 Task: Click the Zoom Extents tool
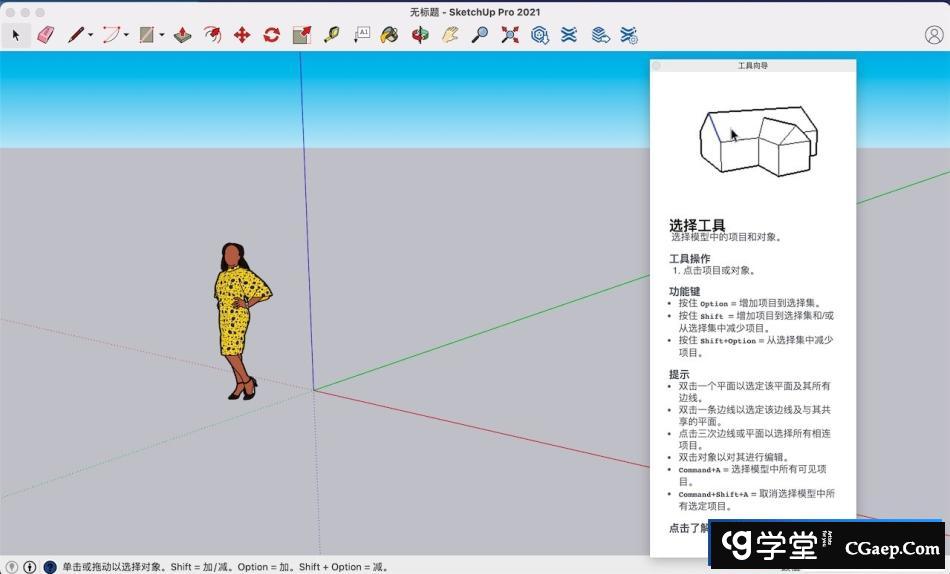pos(510,35)
